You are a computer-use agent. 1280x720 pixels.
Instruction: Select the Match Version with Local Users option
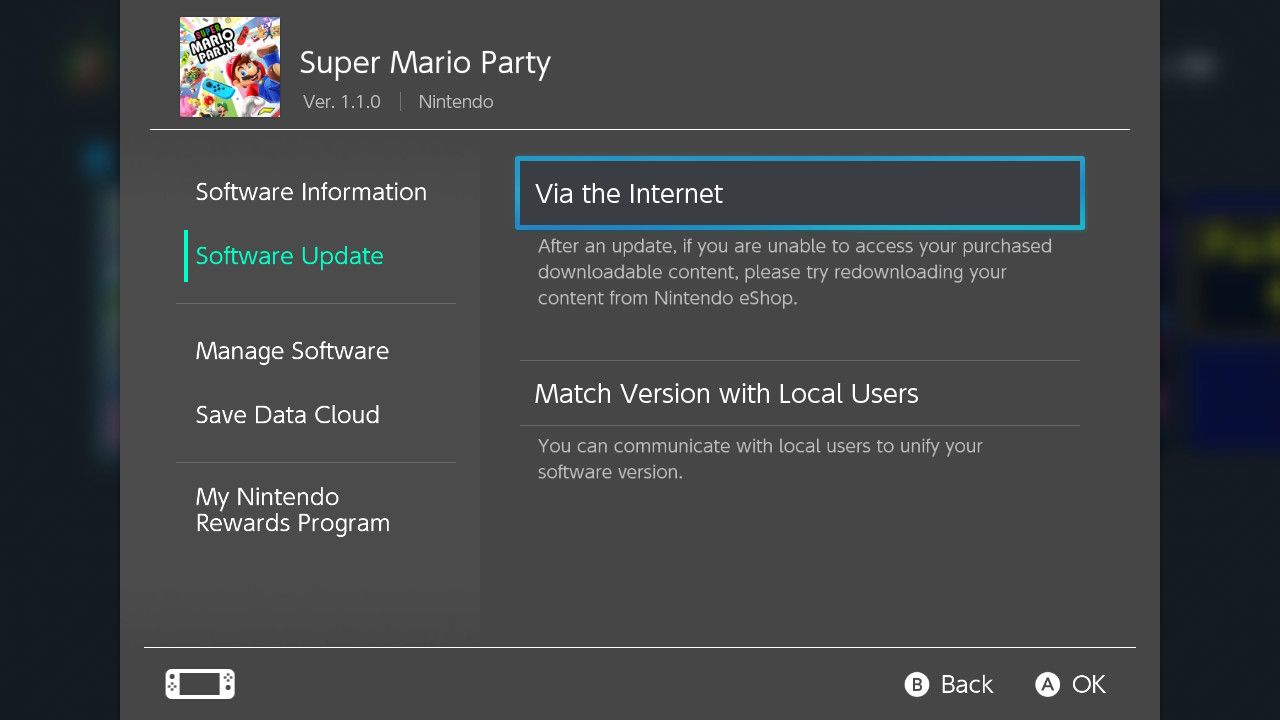[727, 393]
